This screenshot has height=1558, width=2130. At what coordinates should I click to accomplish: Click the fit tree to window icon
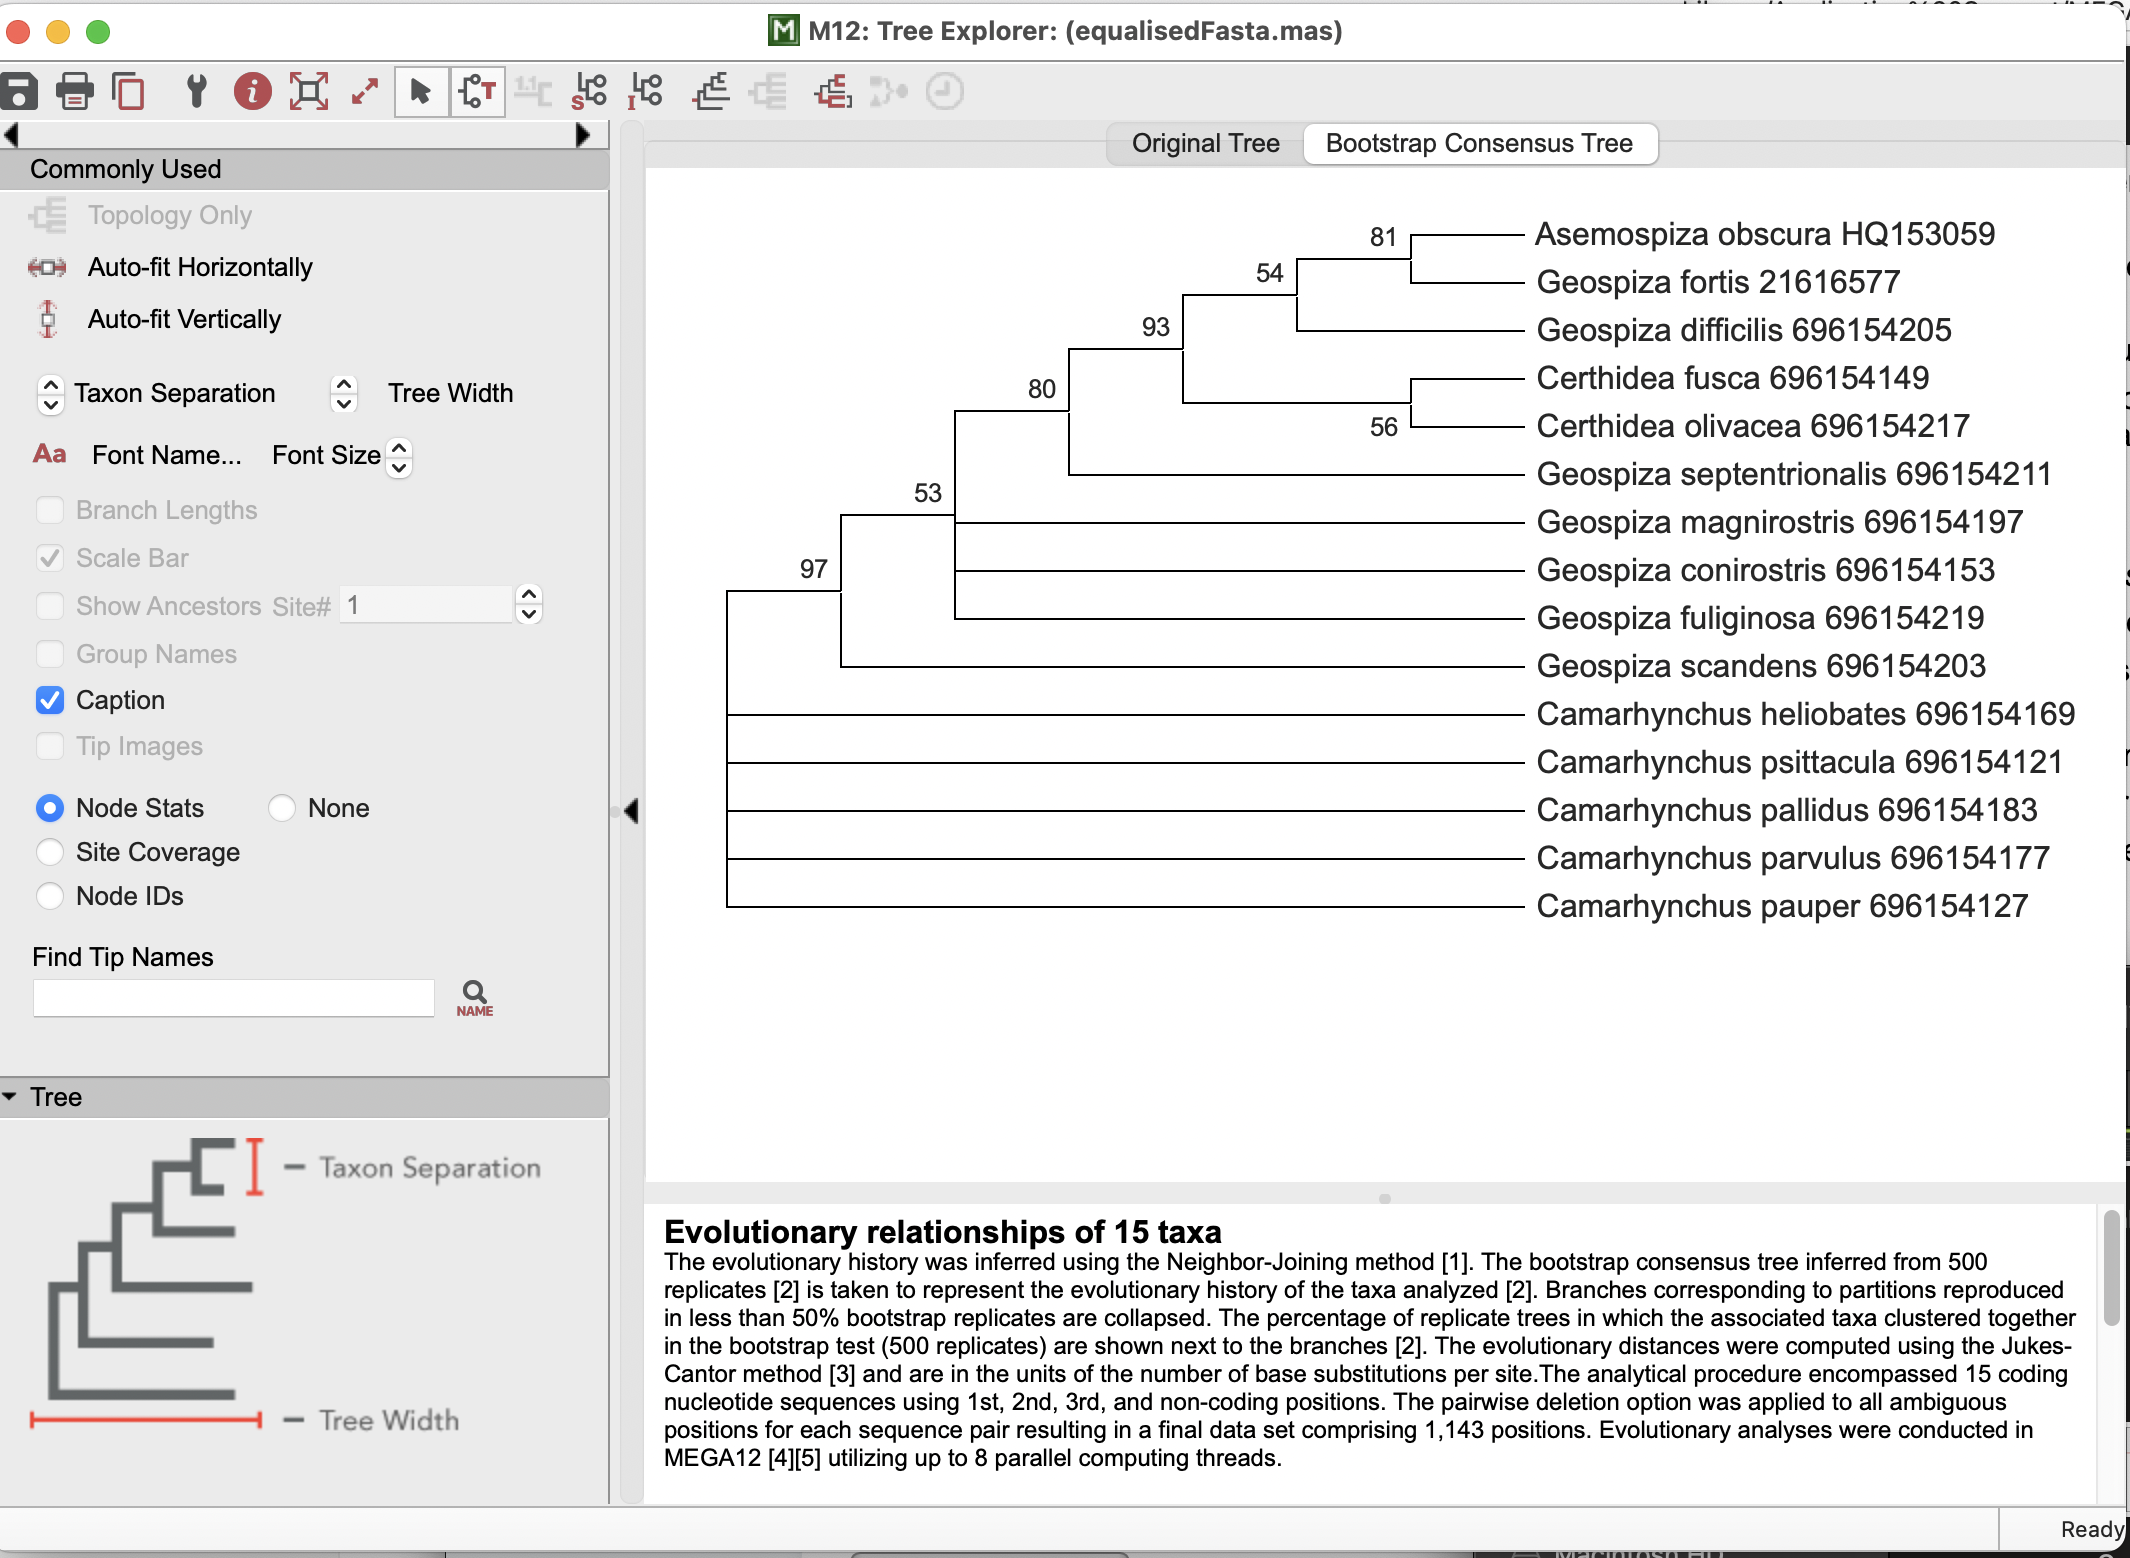pyautogui.click(x=309, y=91)
